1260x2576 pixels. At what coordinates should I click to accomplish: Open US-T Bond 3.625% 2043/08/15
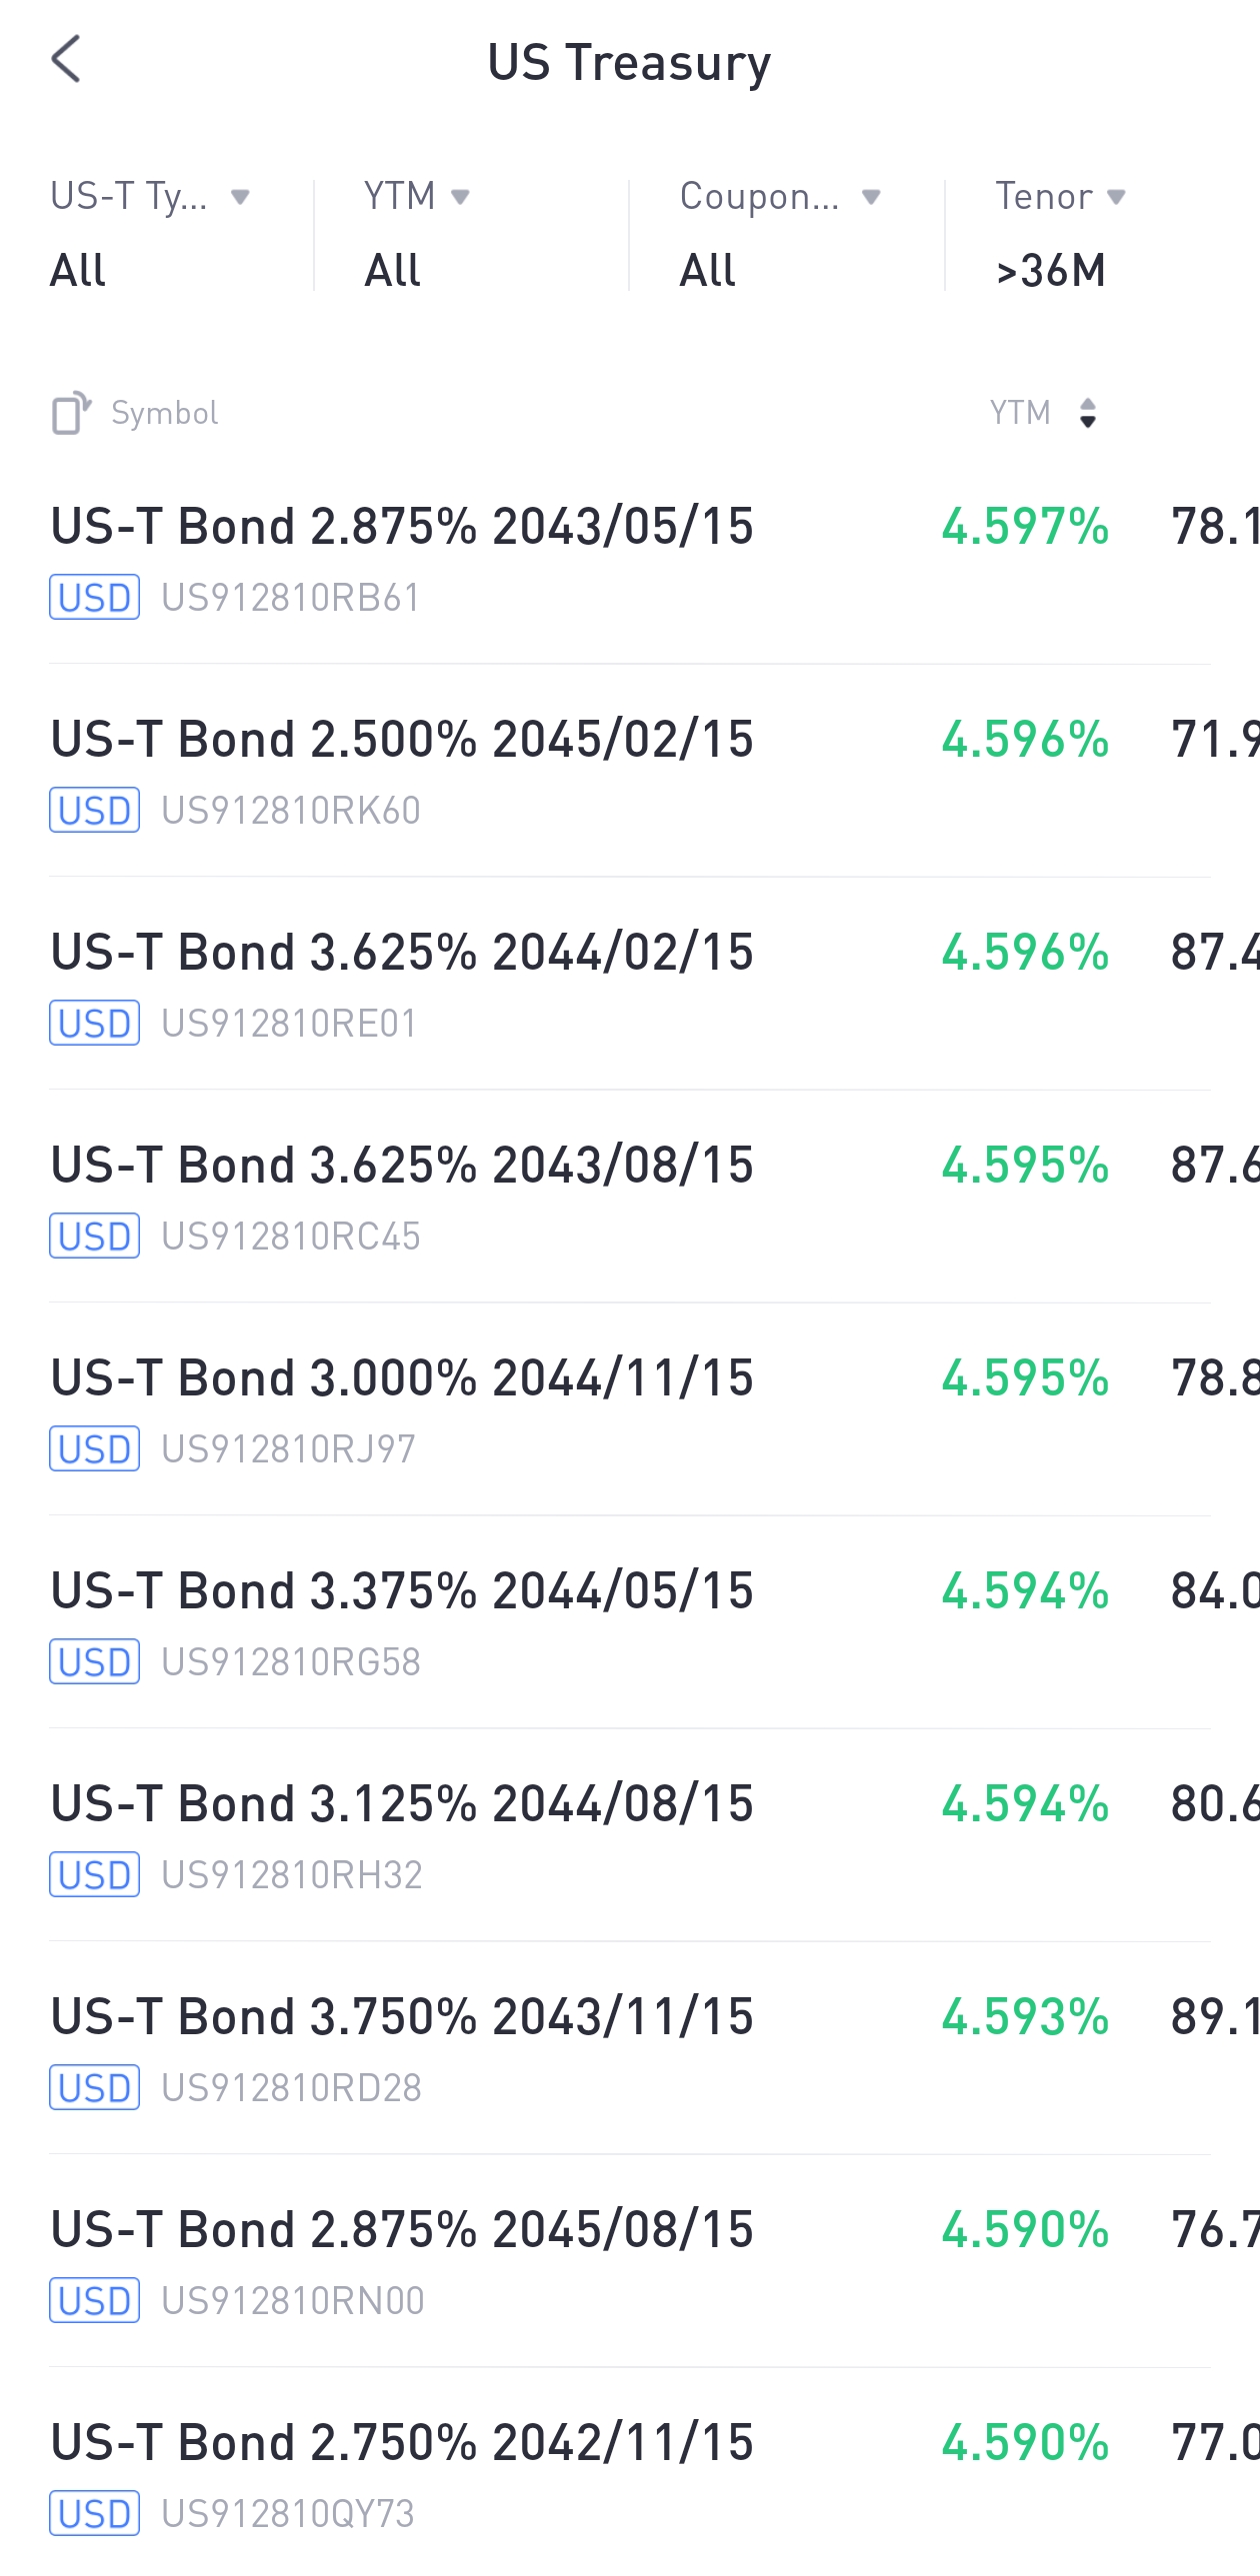tap(402, 1165)
